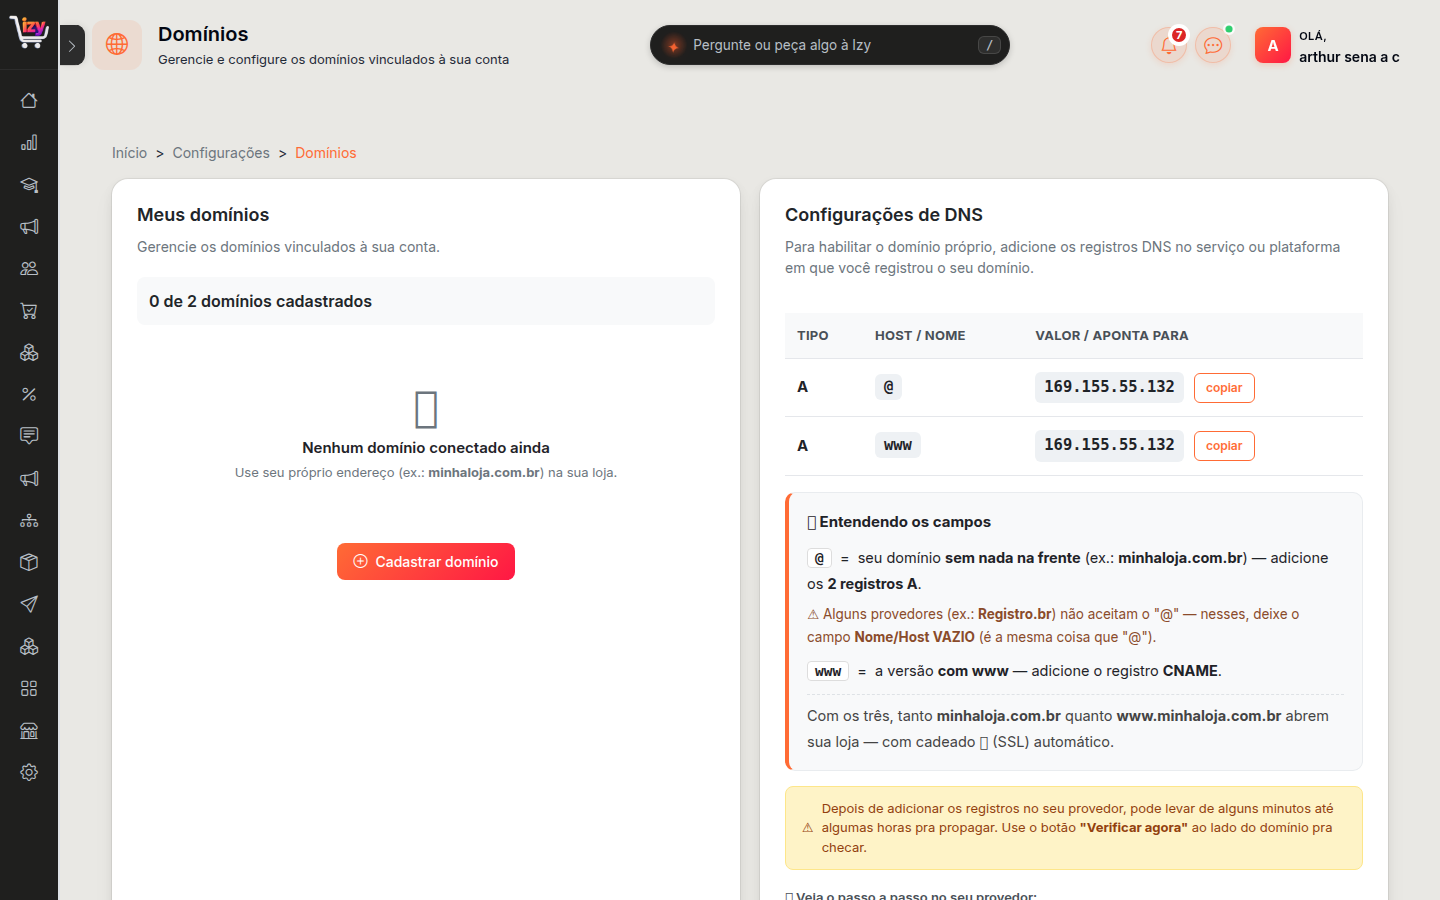Open the hierarchy tree sidebar icon
Image resolution: width=1440 pixels, height=900 pixels.
(x=29, y=520)
